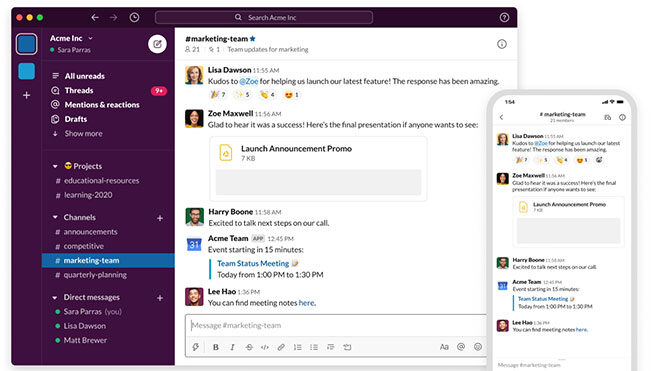Toggle Aa formatting toolbar visibility

pos(444,347)
